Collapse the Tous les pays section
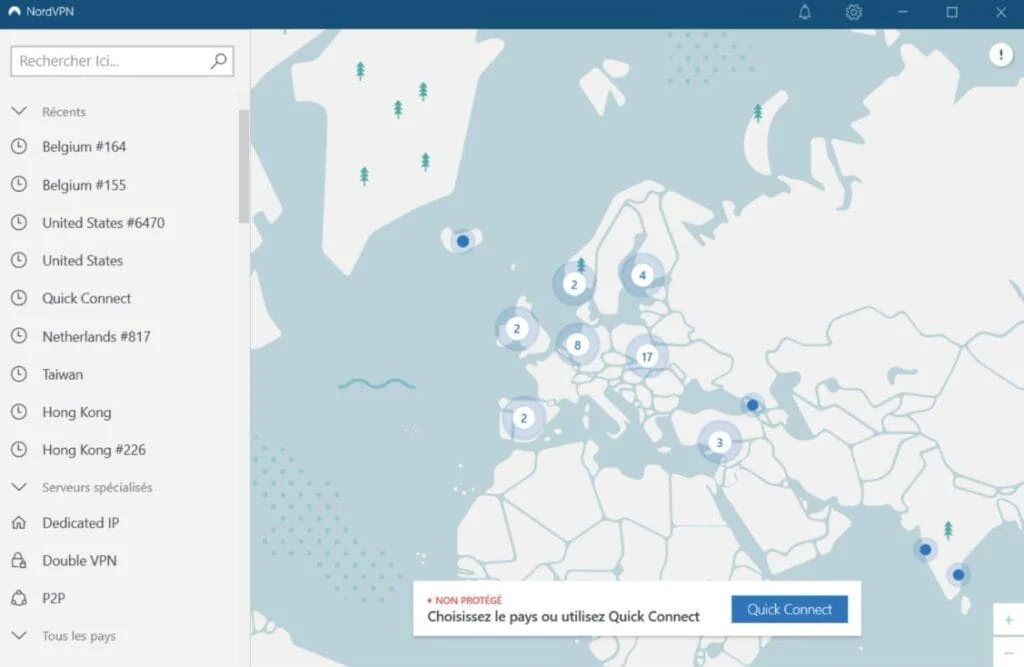1024x667 pixels. tap(19, 635)
